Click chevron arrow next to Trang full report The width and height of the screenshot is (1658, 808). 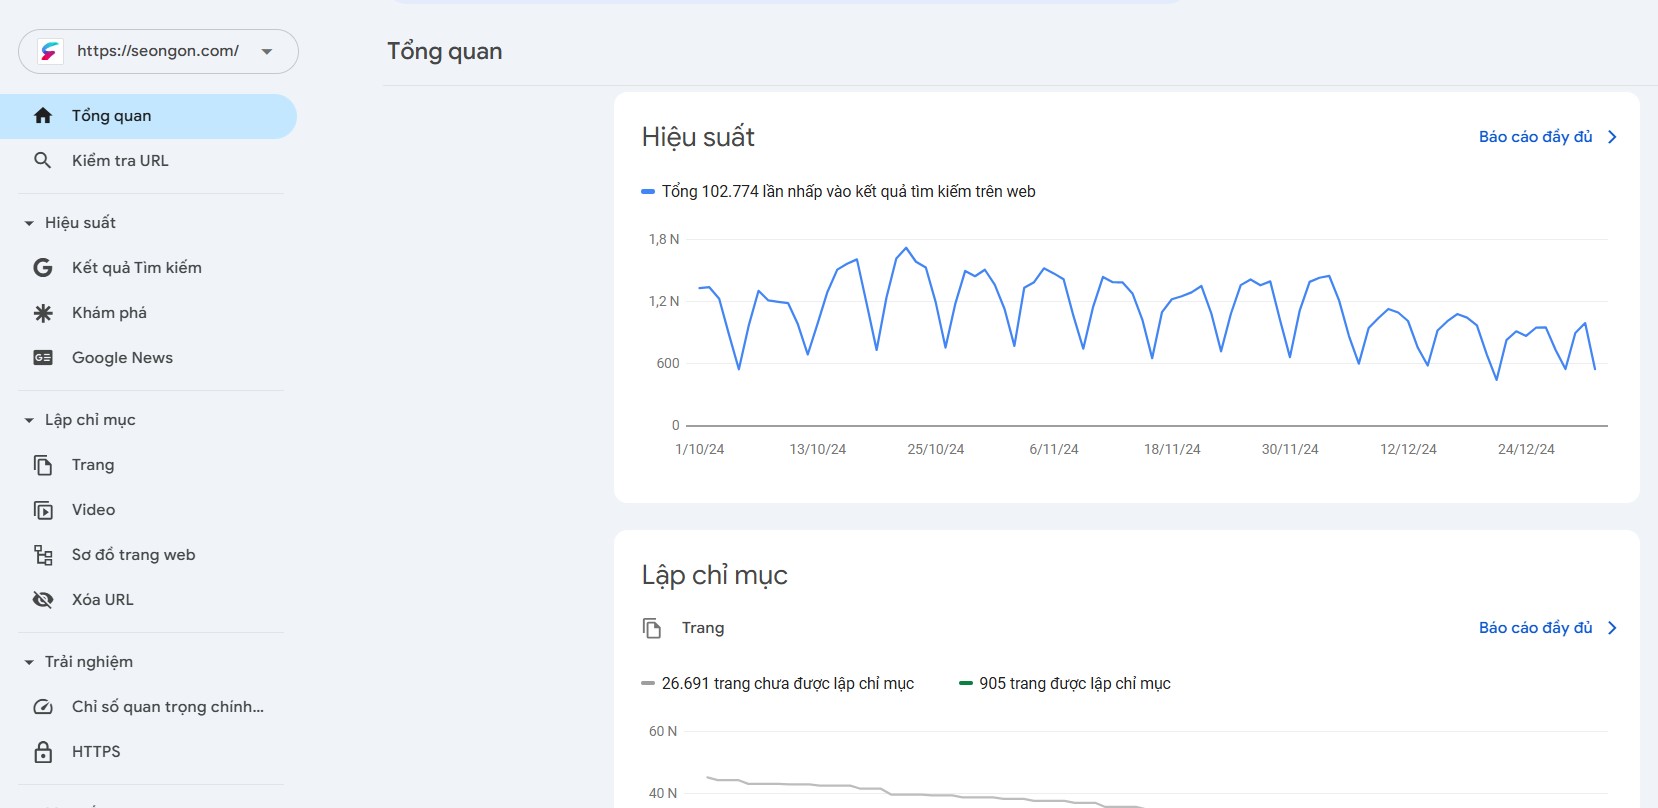[x=1612, y=628]
